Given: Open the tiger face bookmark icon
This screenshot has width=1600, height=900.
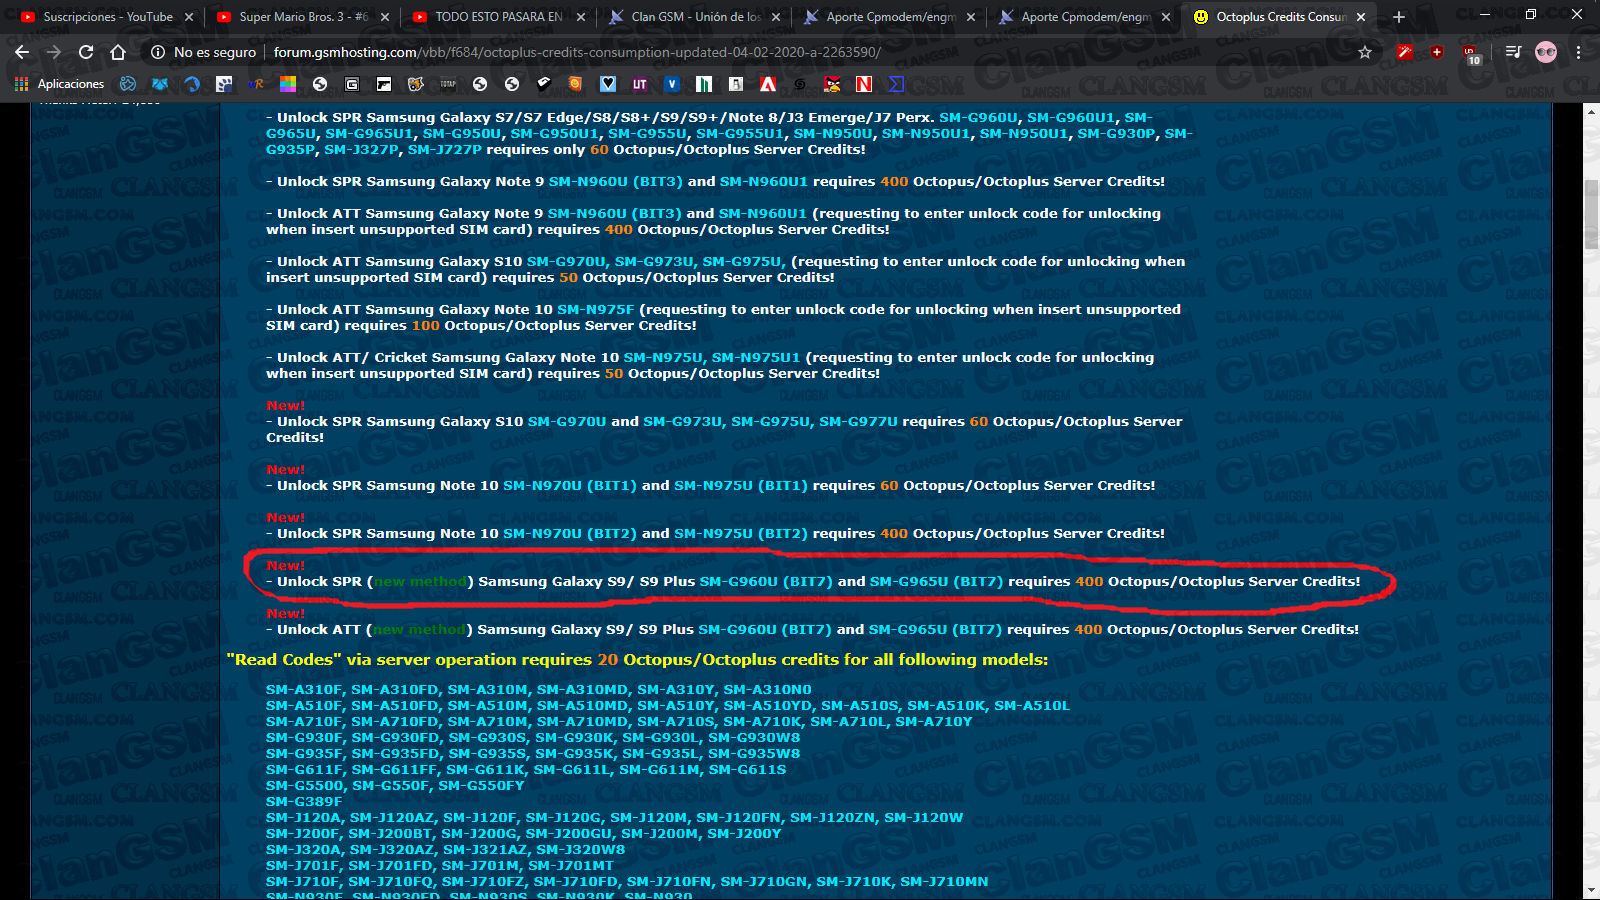Looking at the screenshot, I should (416, 84).
